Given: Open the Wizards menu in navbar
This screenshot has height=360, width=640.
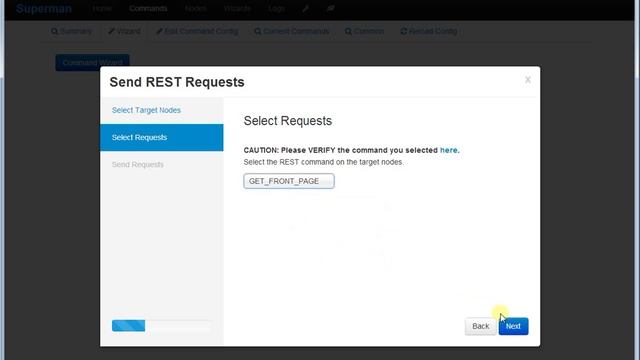Looking at the screenshot, I should pyautogui.click(x=237, y=9).
